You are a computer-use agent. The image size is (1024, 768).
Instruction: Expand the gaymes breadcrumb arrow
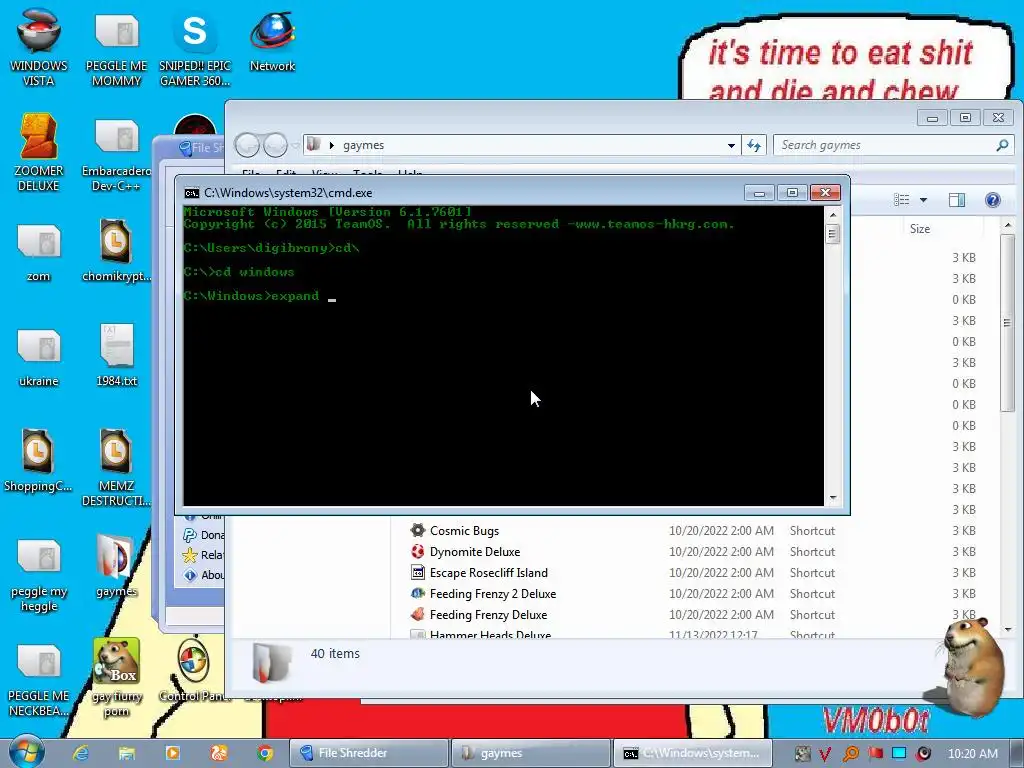tap(332, 145)
